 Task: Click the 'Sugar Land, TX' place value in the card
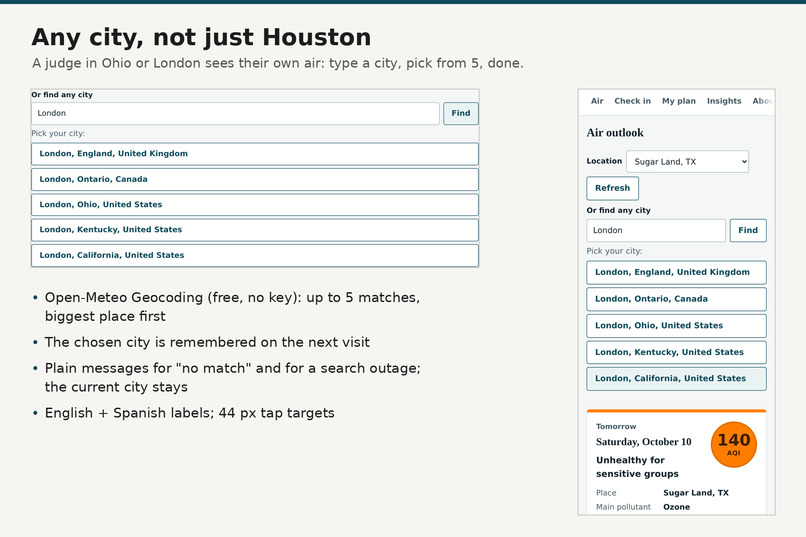coord(696,492)
